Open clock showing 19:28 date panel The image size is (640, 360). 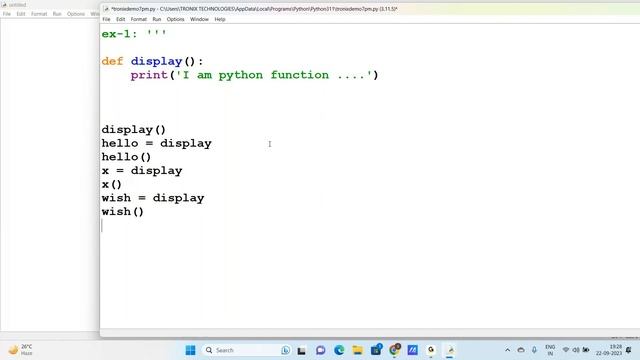[x=609, y=350]
